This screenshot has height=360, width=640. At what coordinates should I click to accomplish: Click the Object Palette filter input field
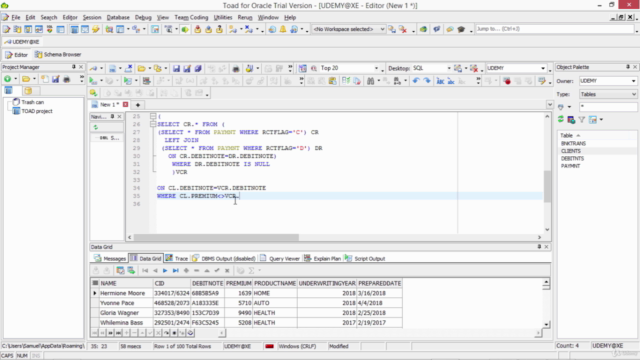pyautogui.click(x=608, y=107)
